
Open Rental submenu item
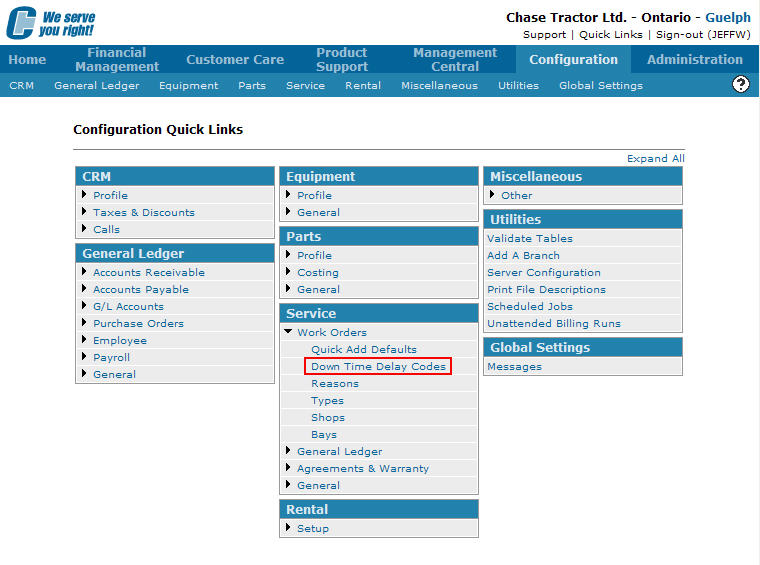(x=363, y=86)
